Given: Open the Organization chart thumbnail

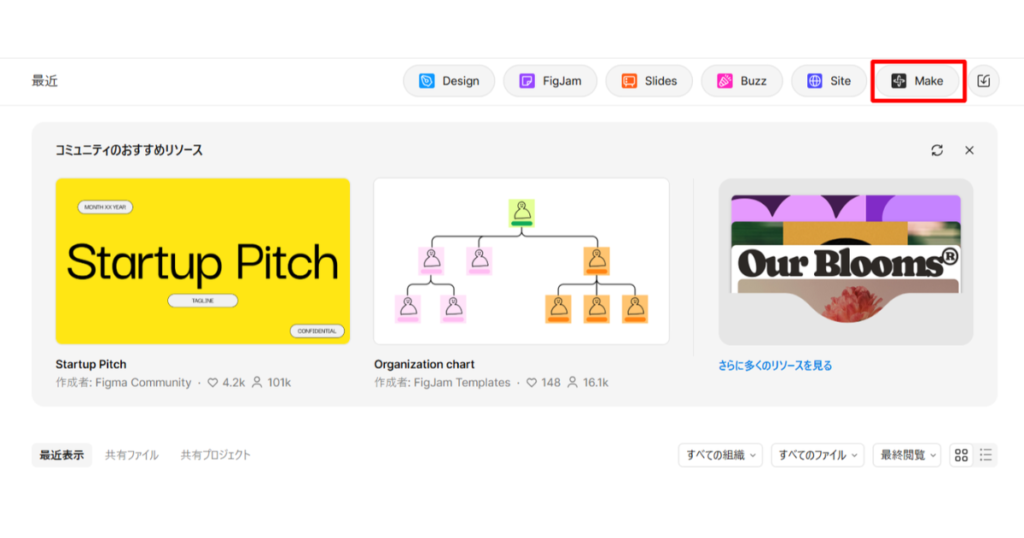Looking at the screenshot, I should [x=521, y=261].
